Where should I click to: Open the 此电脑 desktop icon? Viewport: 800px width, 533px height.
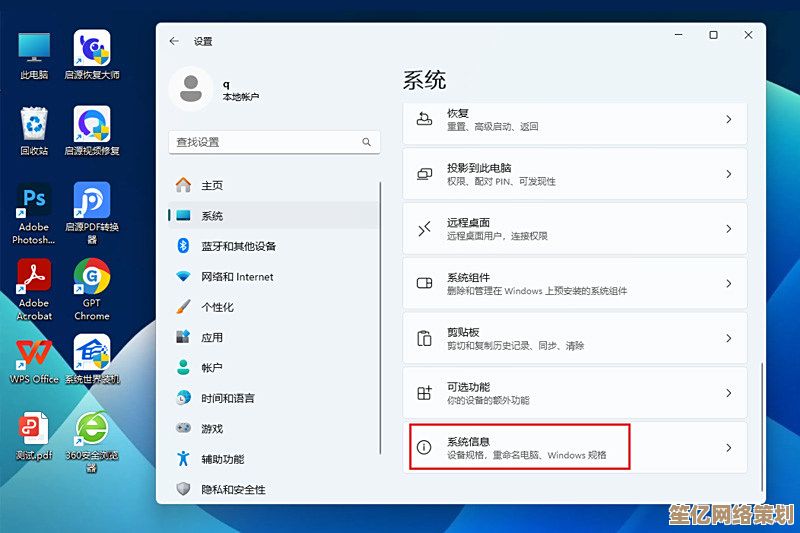(x=34, y=48)
